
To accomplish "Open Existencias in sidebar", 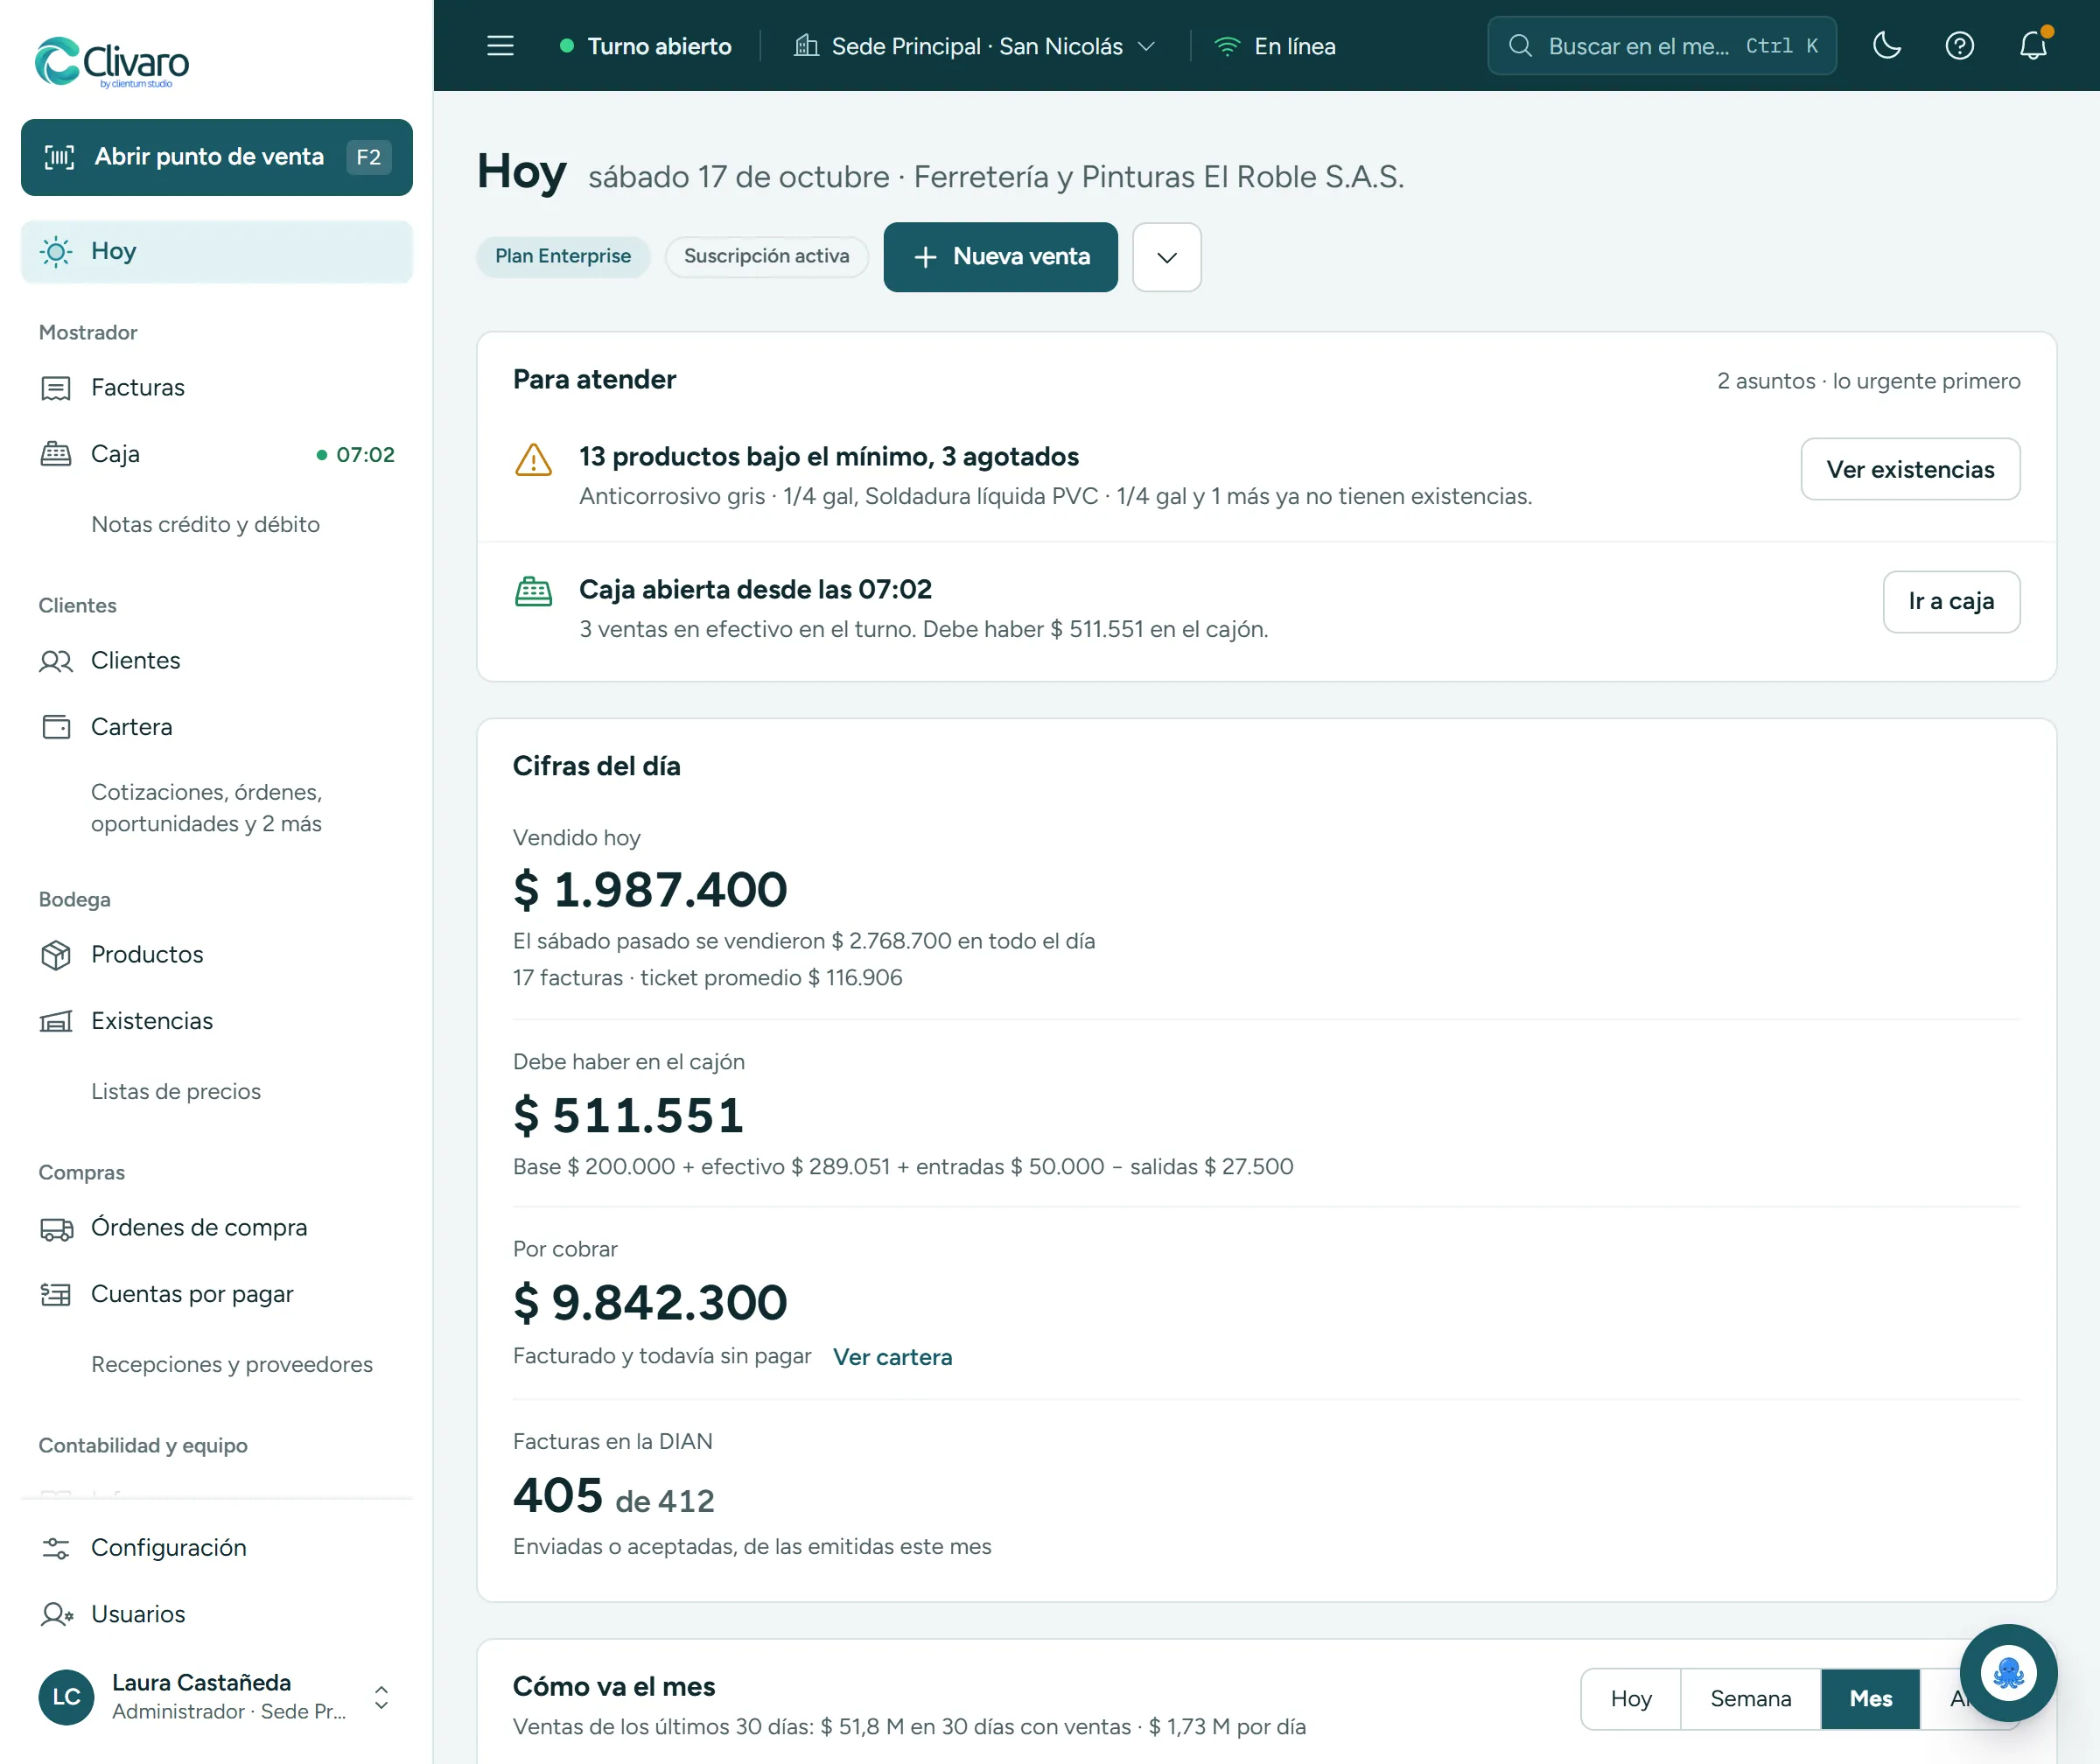I will pyautogui.click(x=217, y=1021).
